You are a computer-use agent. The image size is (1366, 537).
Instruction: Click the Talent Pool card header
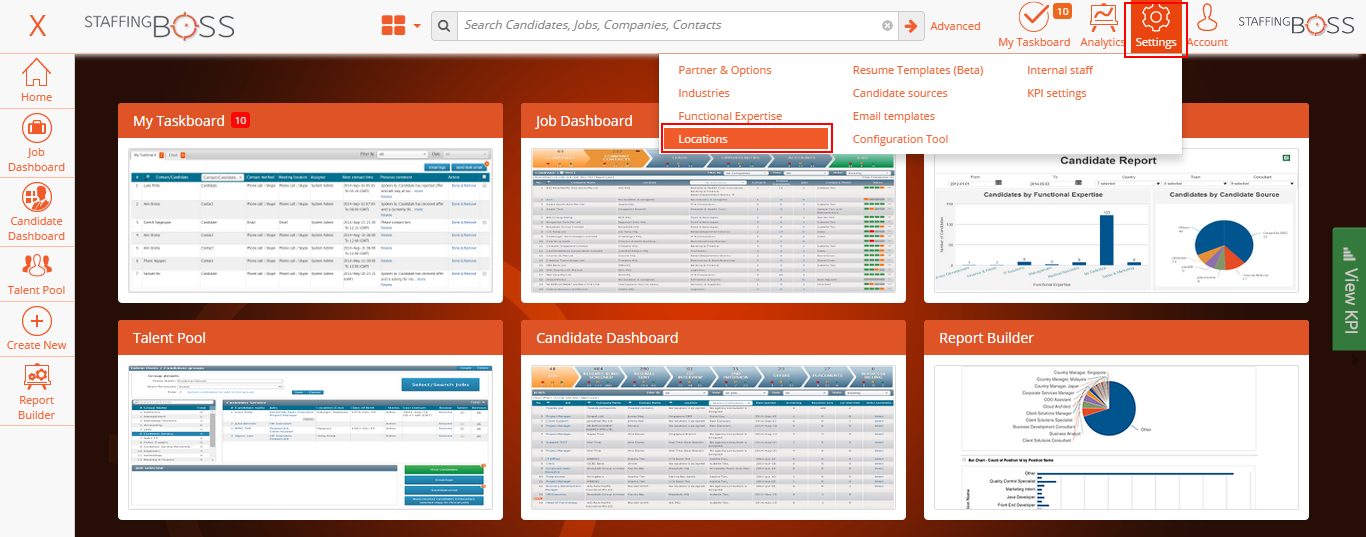310,338
